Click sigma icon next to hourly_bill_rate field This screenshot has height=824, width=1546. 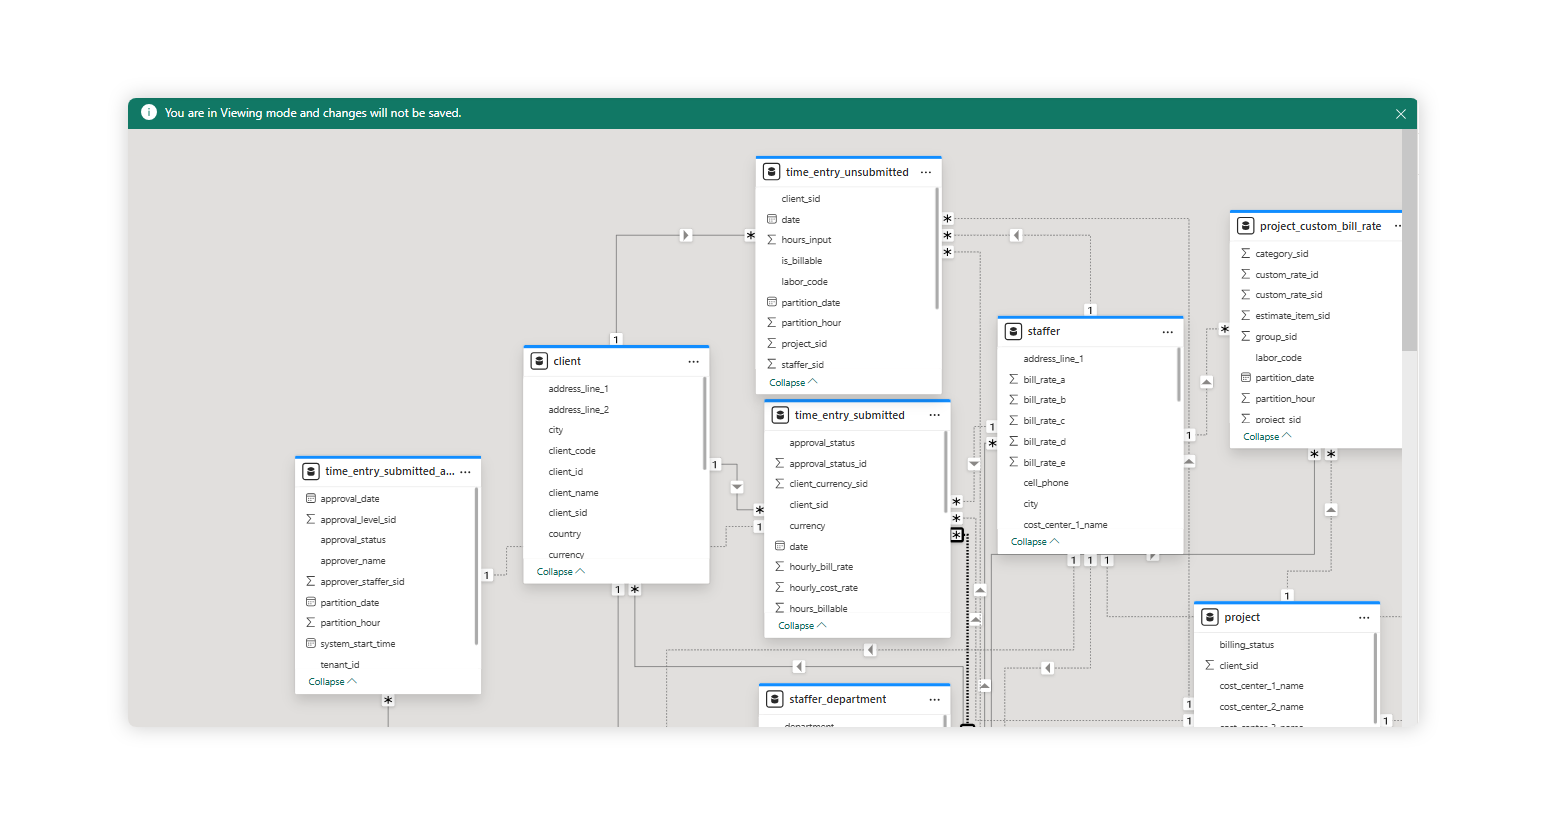click(779, 566)
